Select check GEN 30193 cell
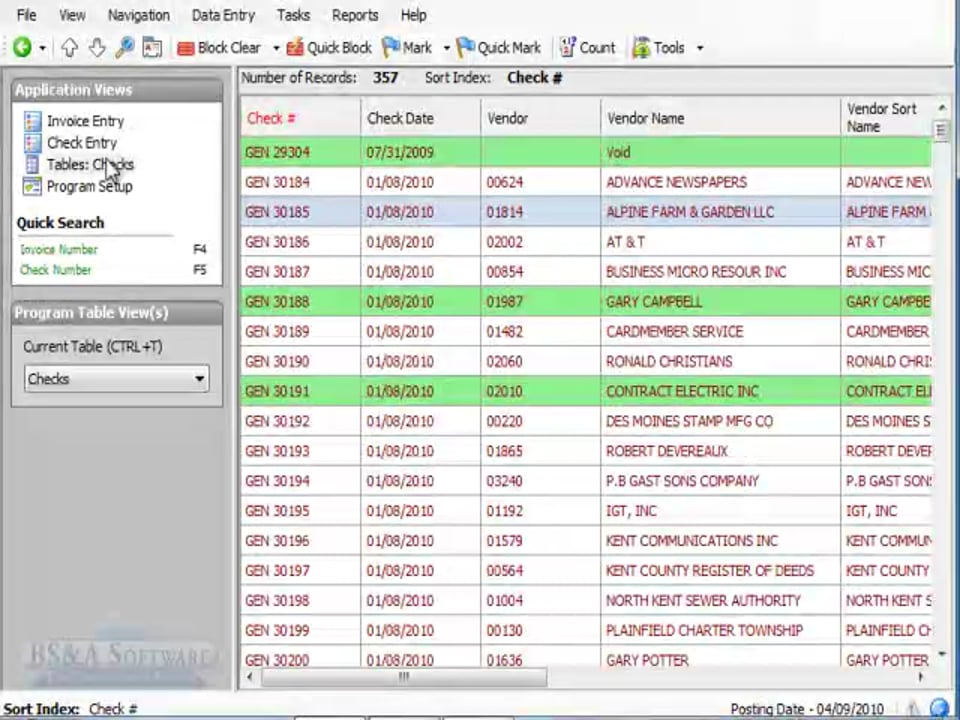The width and height of the screenshot is (960, 720). click(x=300, y=451)
